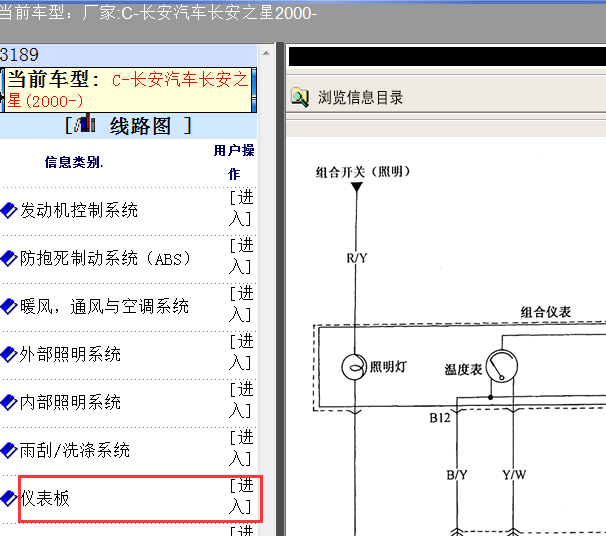Image resolution: width=606 pixels, height=536 pixels.
Task: Click the 温度表 gauge symbol in diagram
Action: [502, 366]
